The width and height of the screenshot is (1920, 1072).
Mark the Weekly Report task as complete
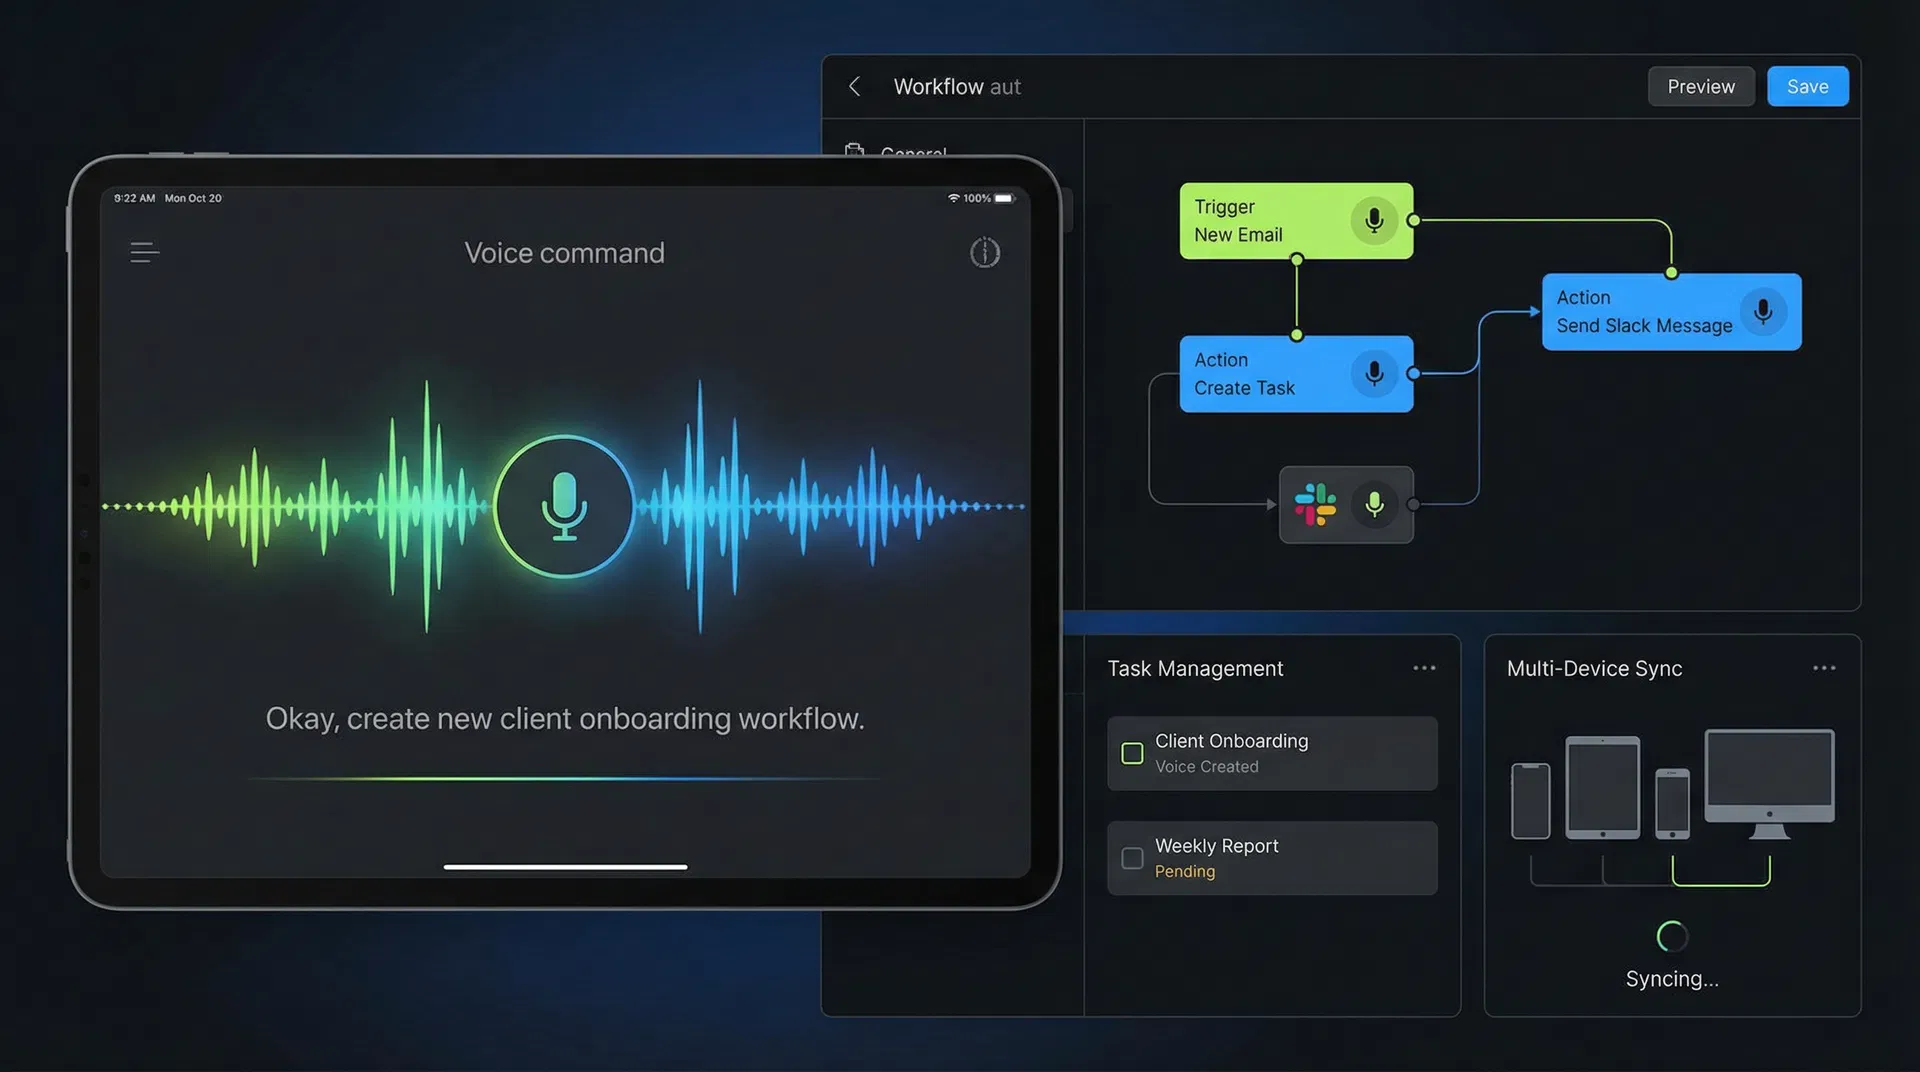click(1131, 857)
